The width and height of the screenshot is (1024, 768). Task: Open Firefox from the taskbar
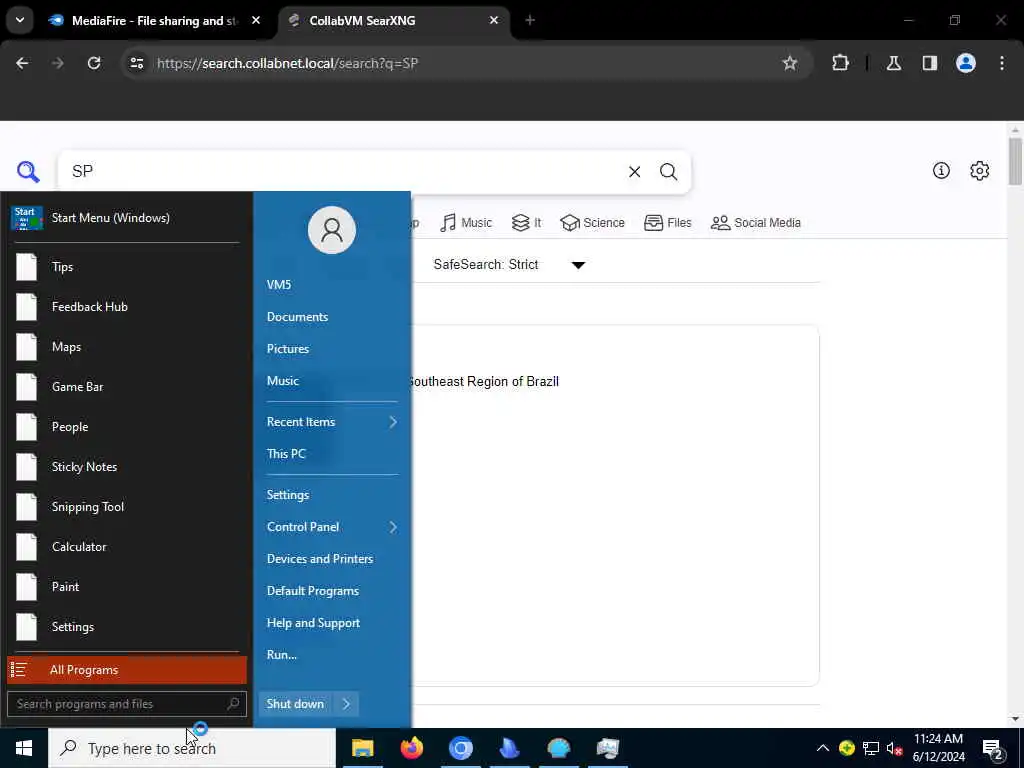click(x=411, y=748)
